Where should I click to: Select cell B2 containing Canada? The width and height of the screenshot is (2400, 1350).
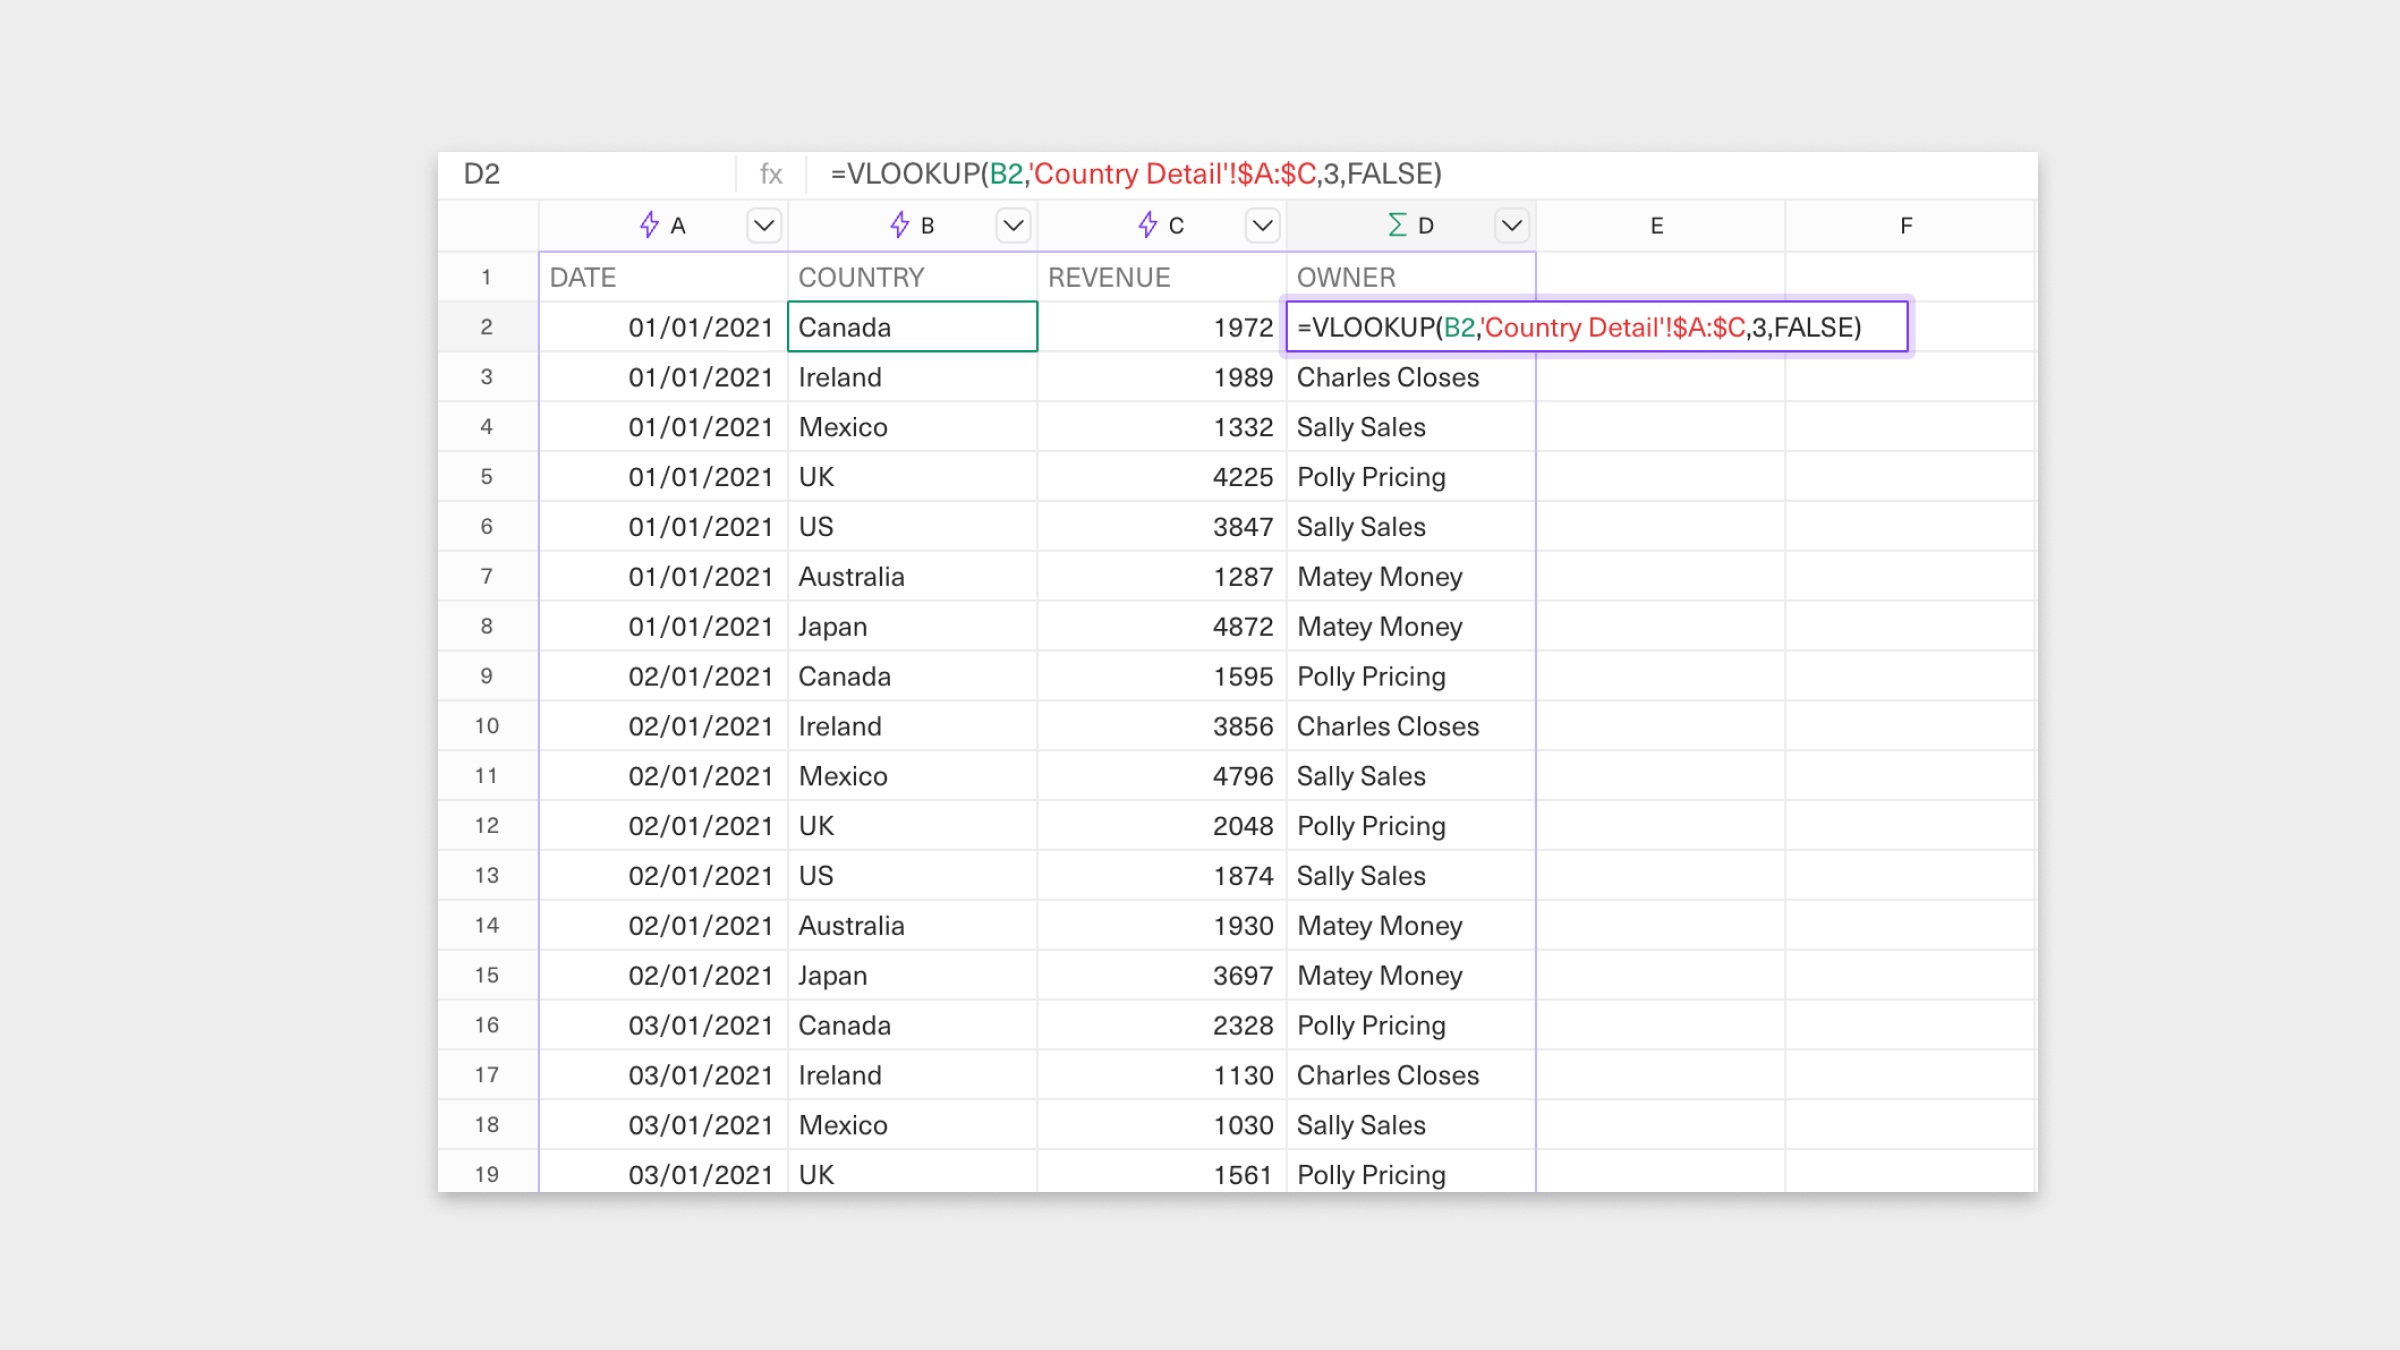(x=912, y=327)
